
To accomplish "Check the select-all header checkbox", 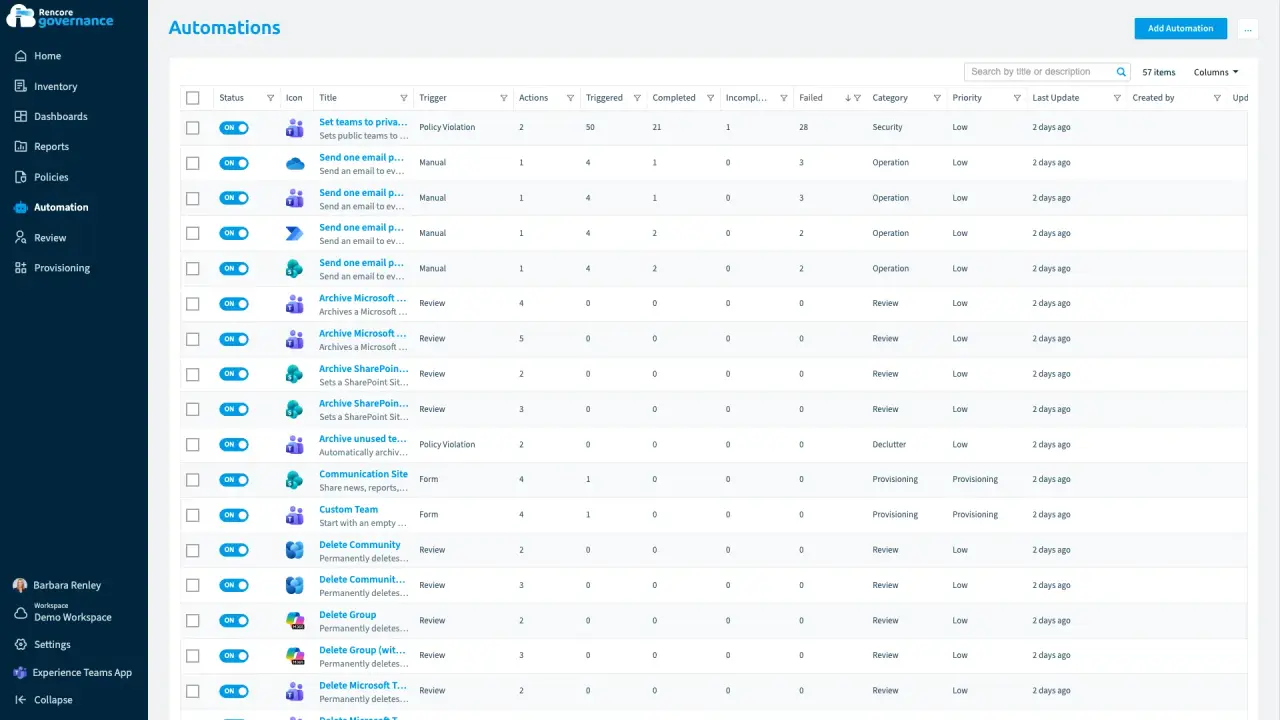I will point(193,98).
